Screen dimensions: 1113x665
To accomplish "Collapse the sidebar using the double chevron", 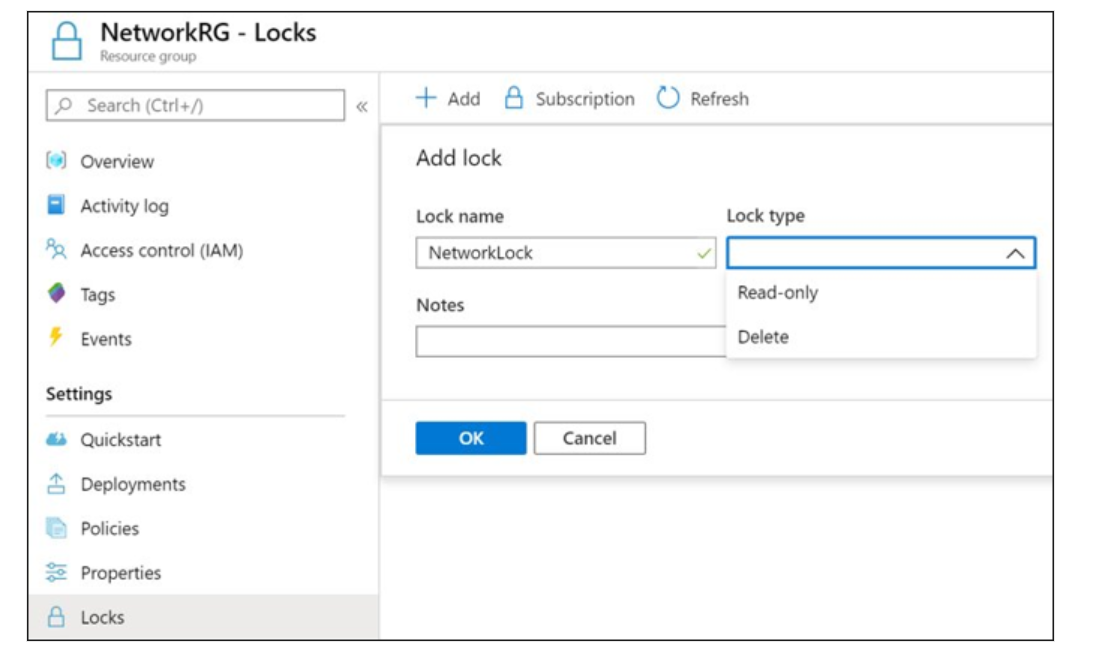I will (361, 104).
